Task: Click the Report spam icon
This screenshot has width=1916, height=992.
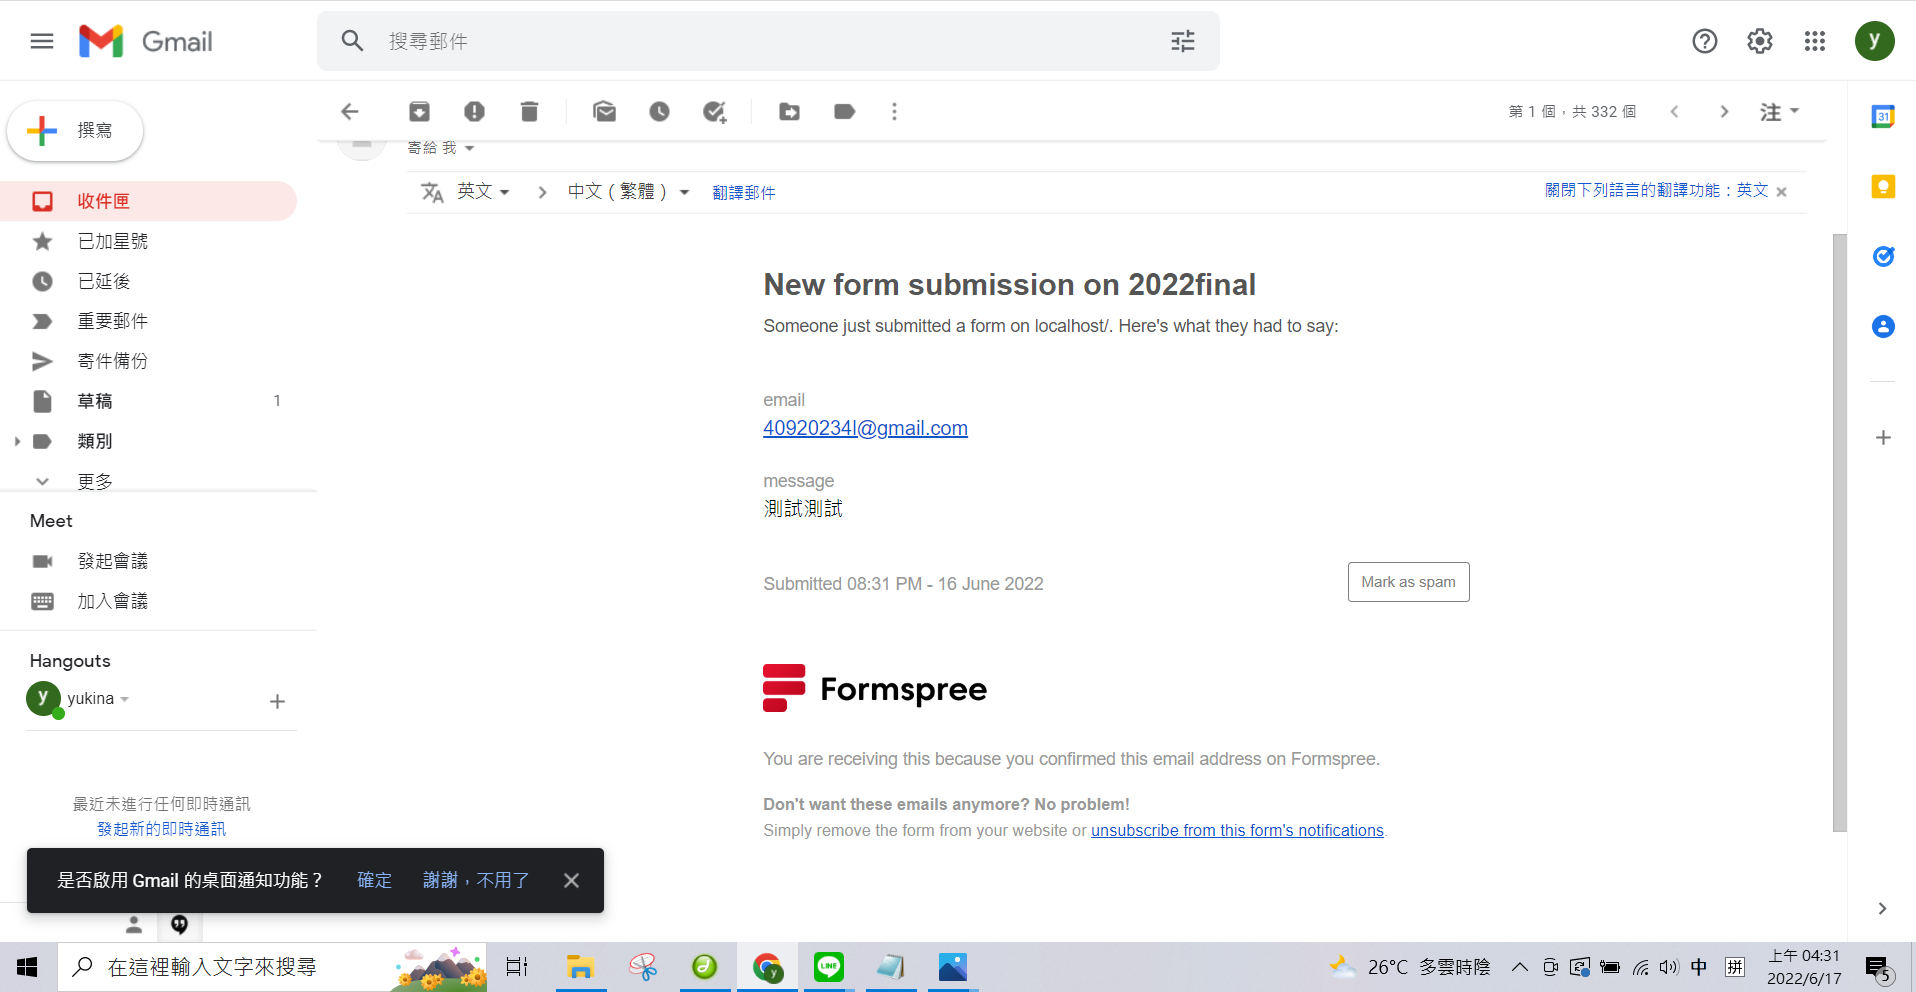Action: pyautogui.click(x=474, y=112)
